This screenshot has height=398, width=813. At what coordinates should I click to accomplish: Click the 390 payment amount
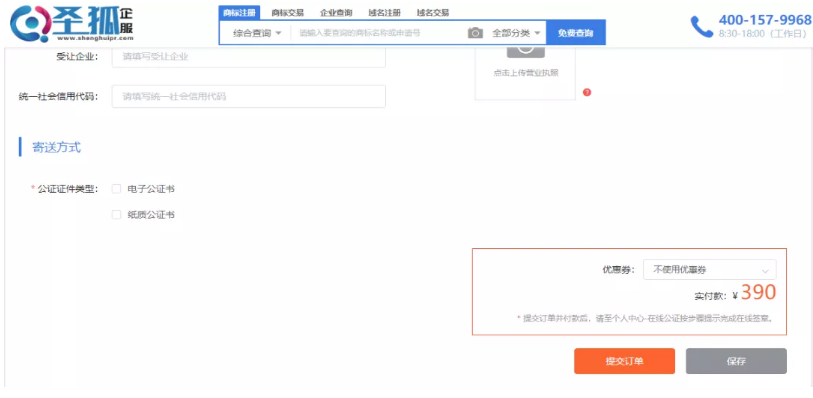point(758,293)
